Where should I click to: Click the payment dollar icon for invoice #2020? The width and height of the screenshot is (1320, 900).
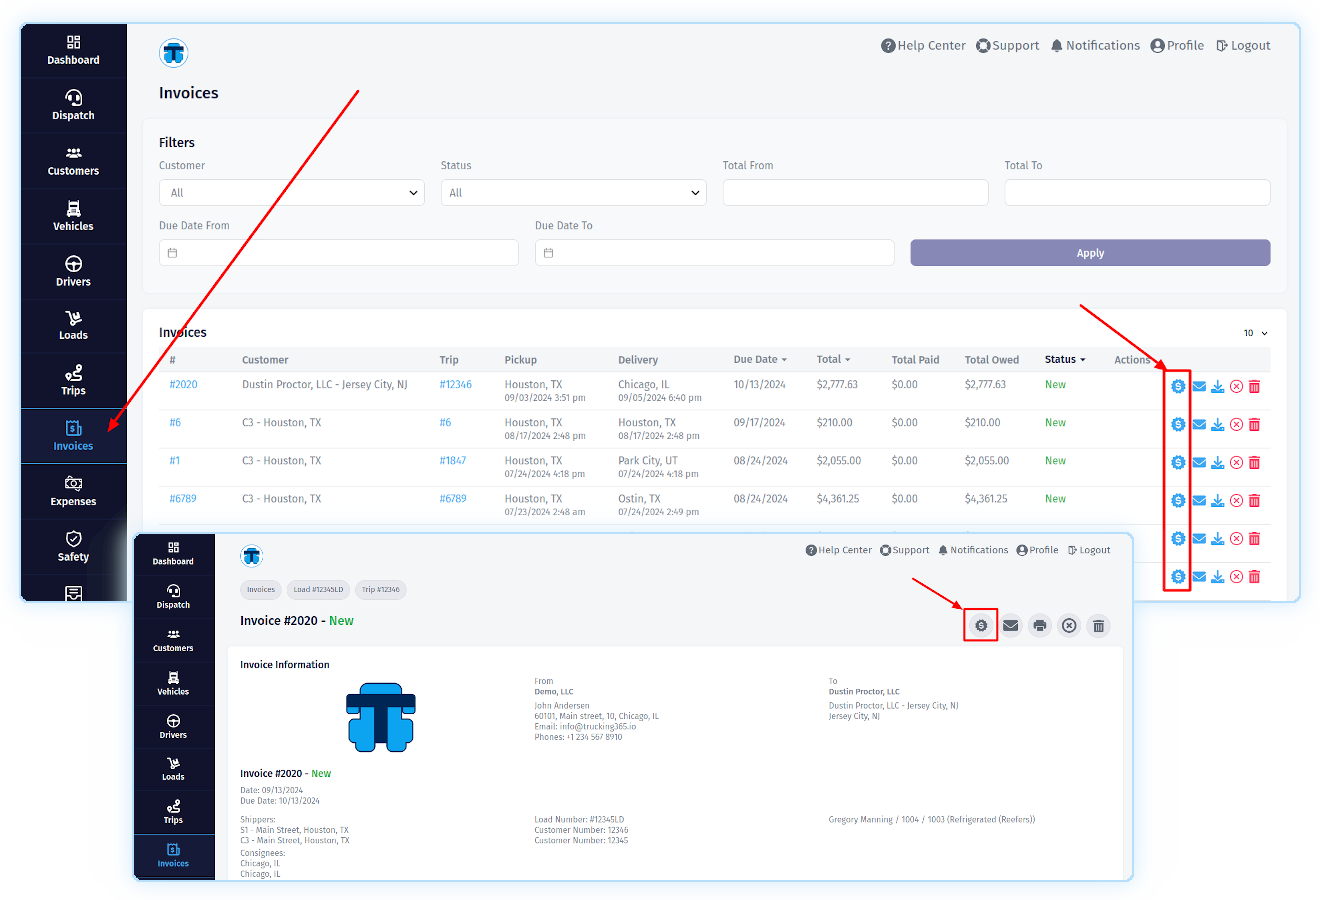point(1178,387)
